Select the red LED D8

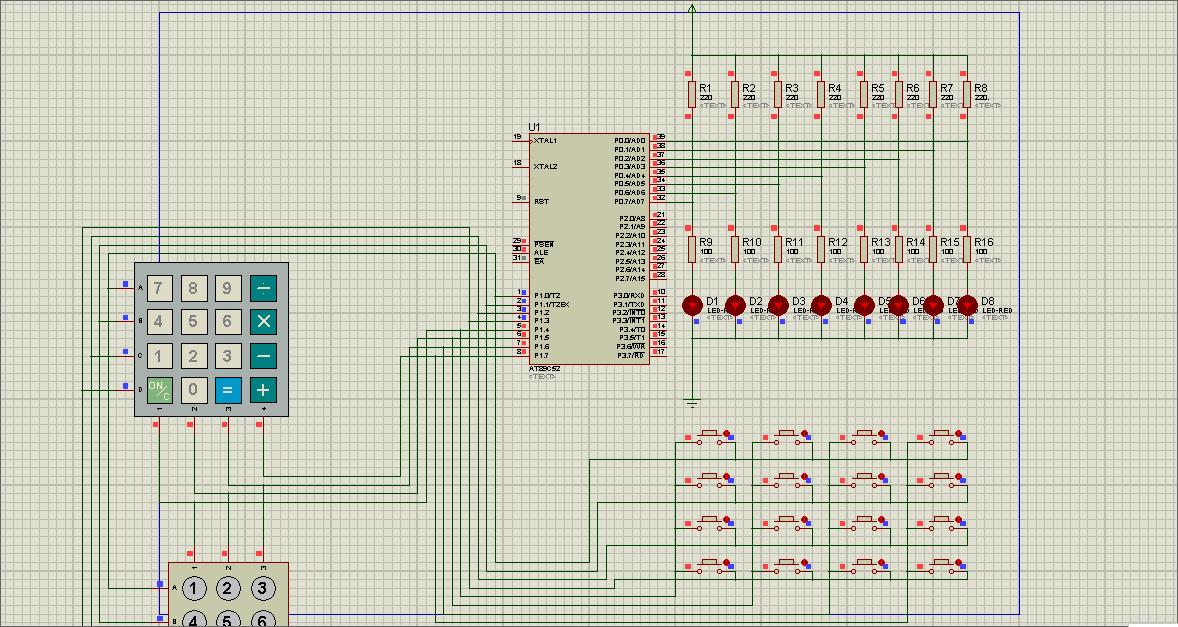967,304
